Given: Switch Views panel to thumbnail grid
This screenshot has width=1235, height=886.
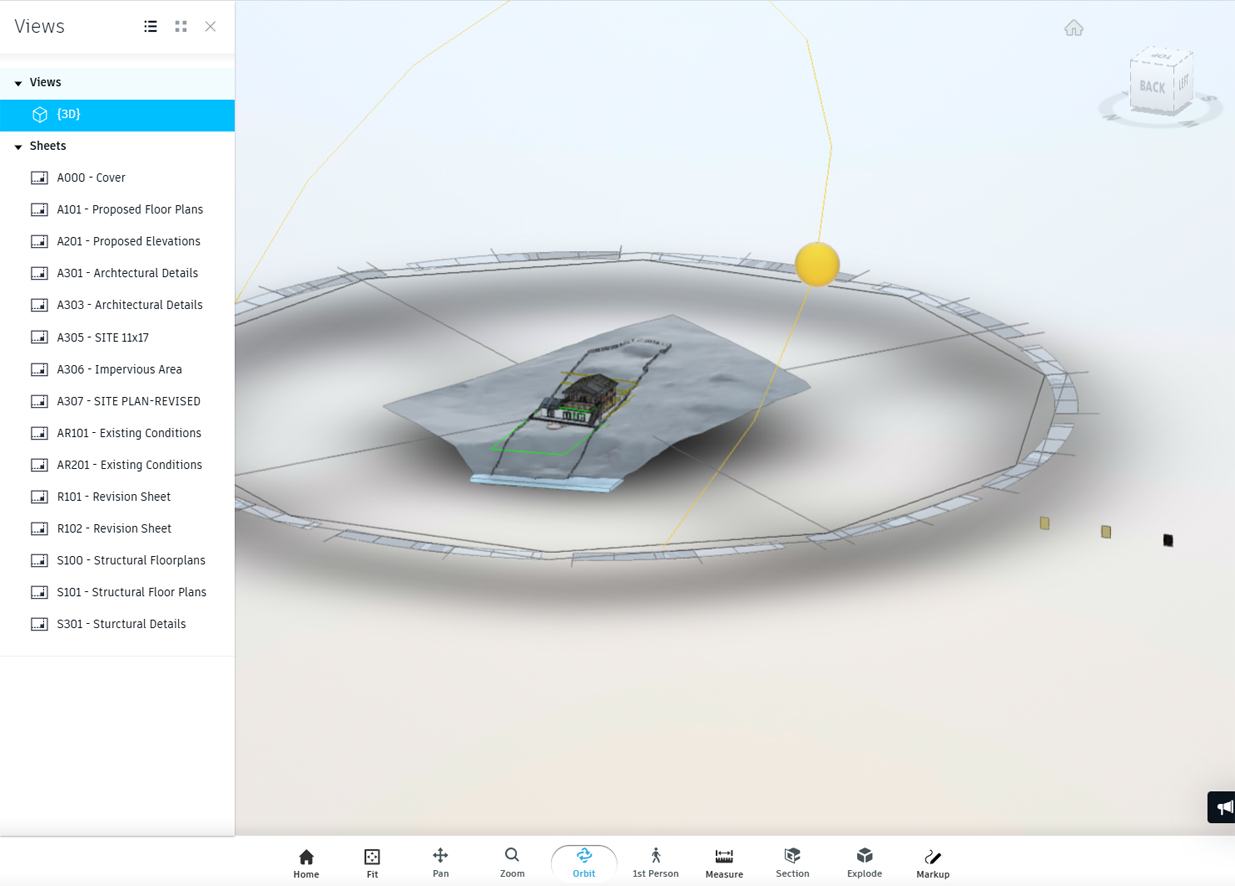Looking at the screenshot, I should [x=181, y=27].
